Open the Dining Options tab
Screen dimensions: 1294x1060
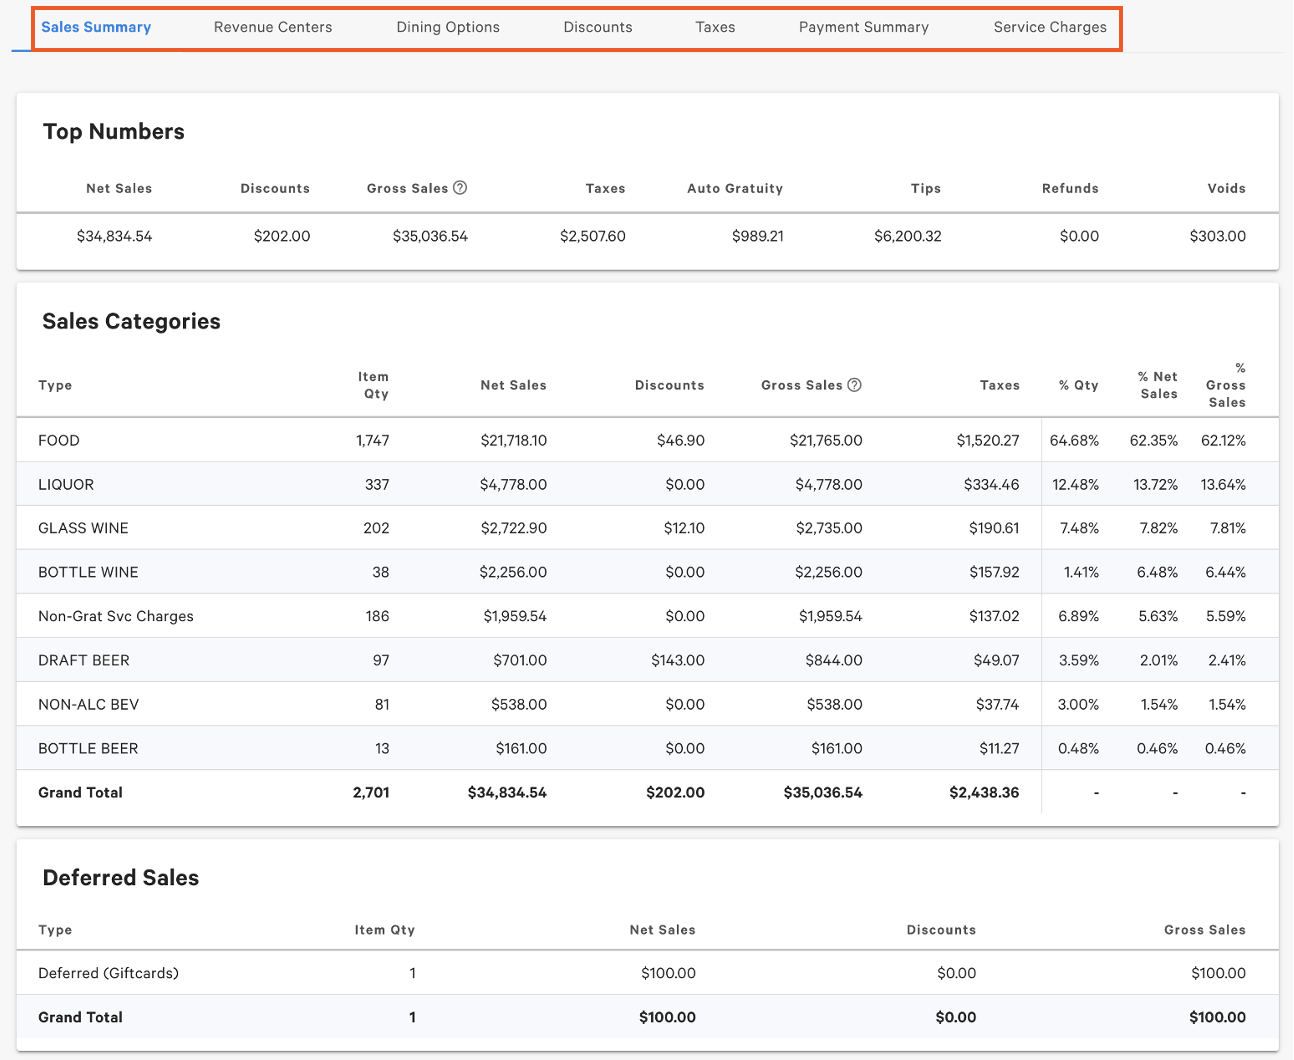coord(447,27)
